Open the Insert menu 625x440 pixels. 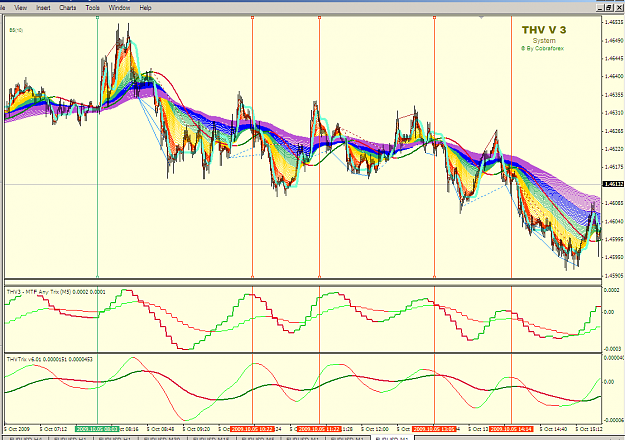tap(43, 8)
